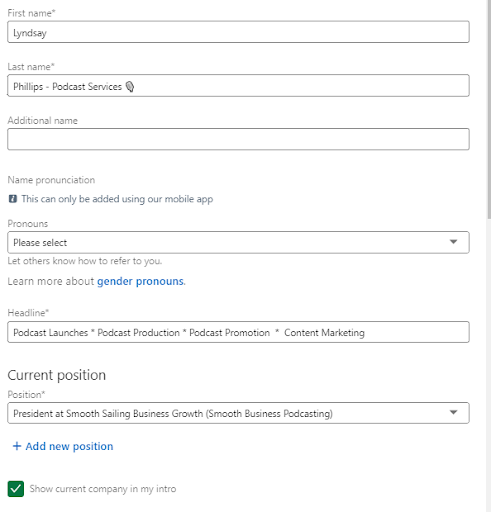Open the Pronouns 'Please select' dropdown
The image size is (491, 512).
238,242
